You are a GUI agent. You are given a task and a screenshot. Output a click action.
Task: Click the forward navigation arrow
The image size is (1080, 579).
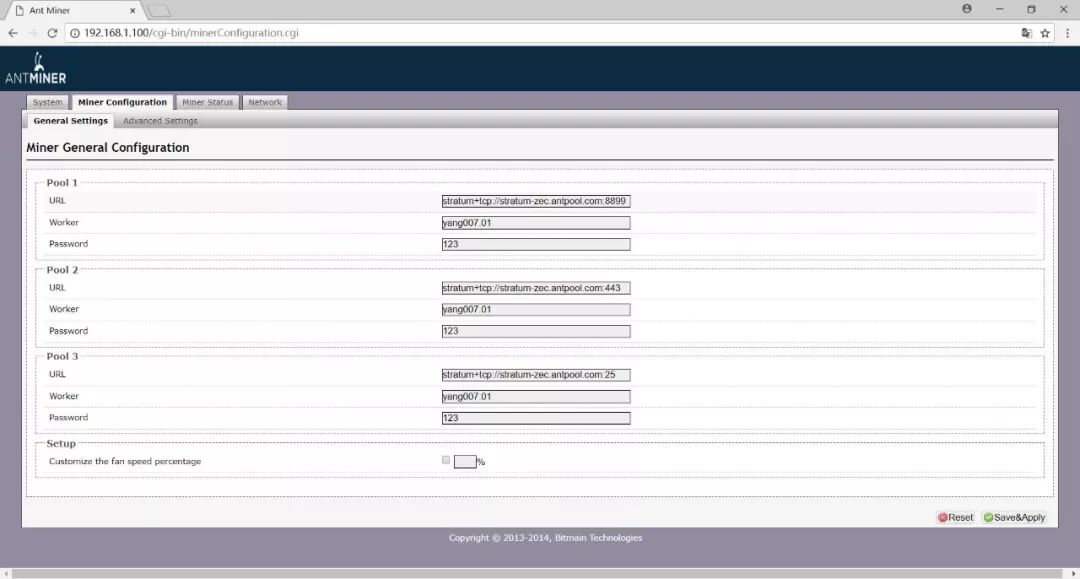tap(32, 33)
